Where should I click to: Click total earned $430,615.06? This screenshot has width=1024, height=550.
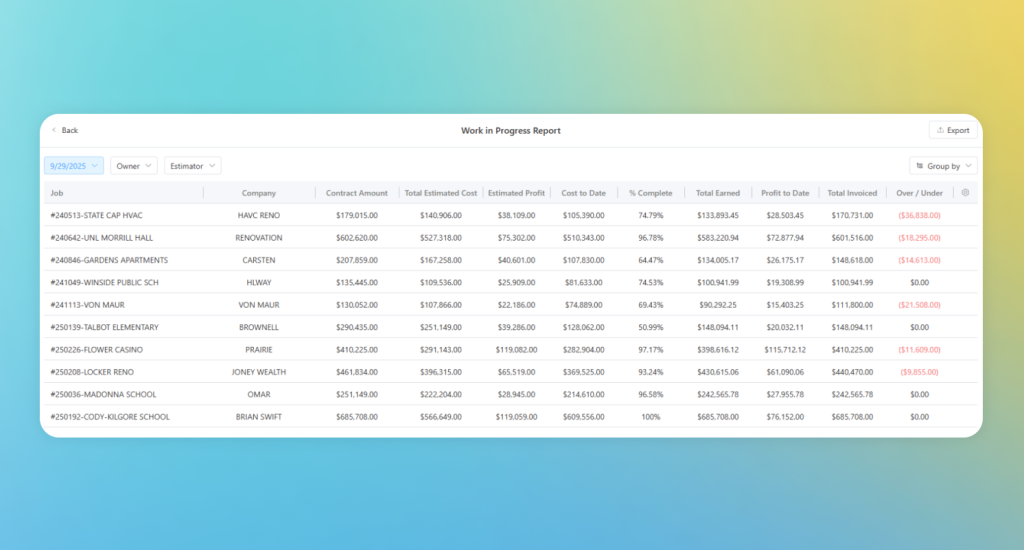pyautogui.click(x=718, y=372)
